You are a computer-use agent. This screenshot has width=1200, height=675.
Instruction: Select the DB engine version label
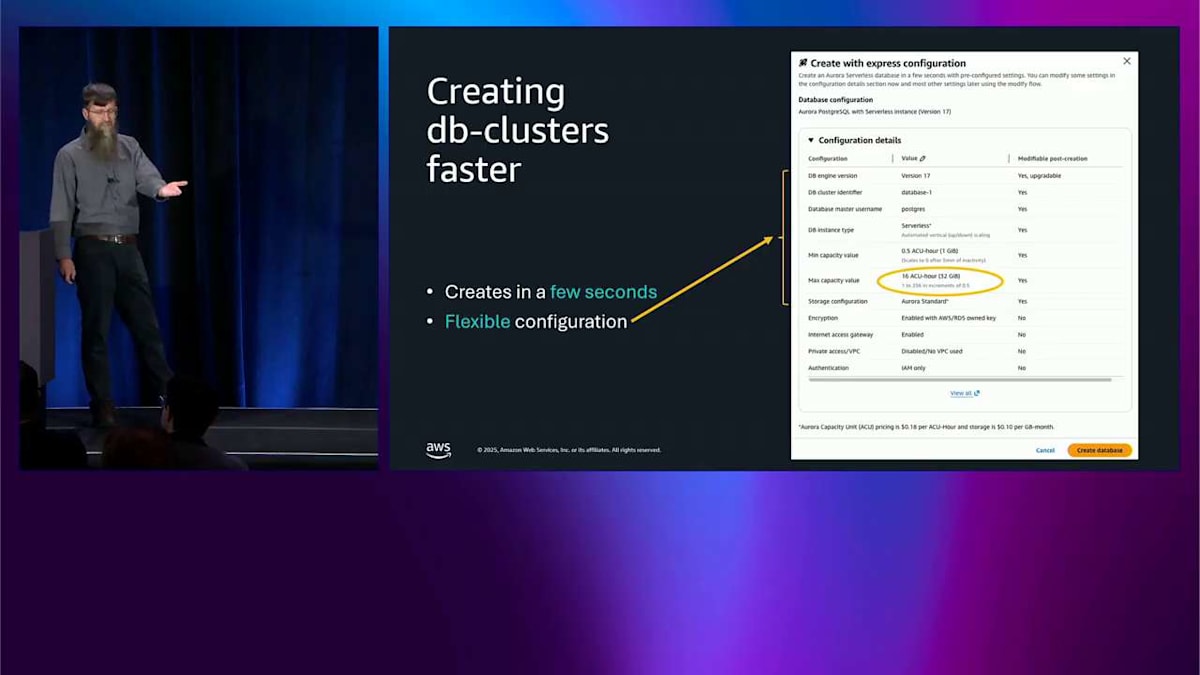pos(832,175)
